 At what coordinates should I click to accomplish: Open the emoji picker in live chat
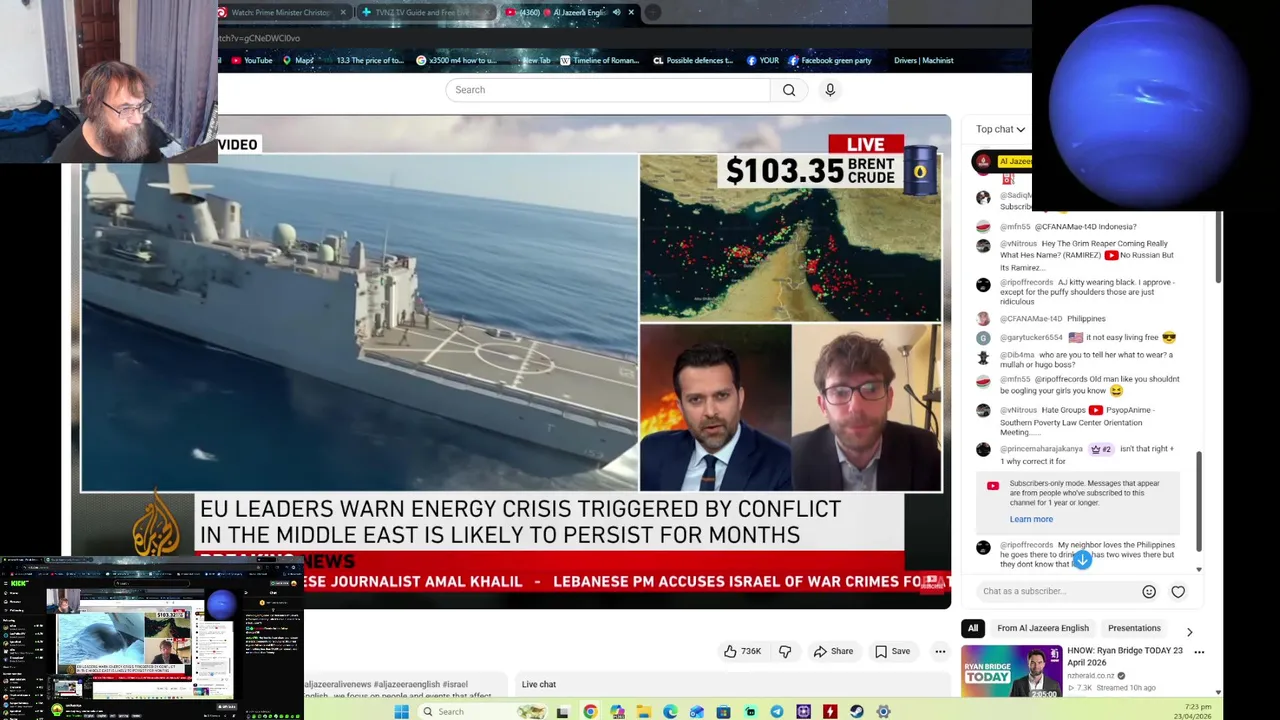tap(1149, 591)
